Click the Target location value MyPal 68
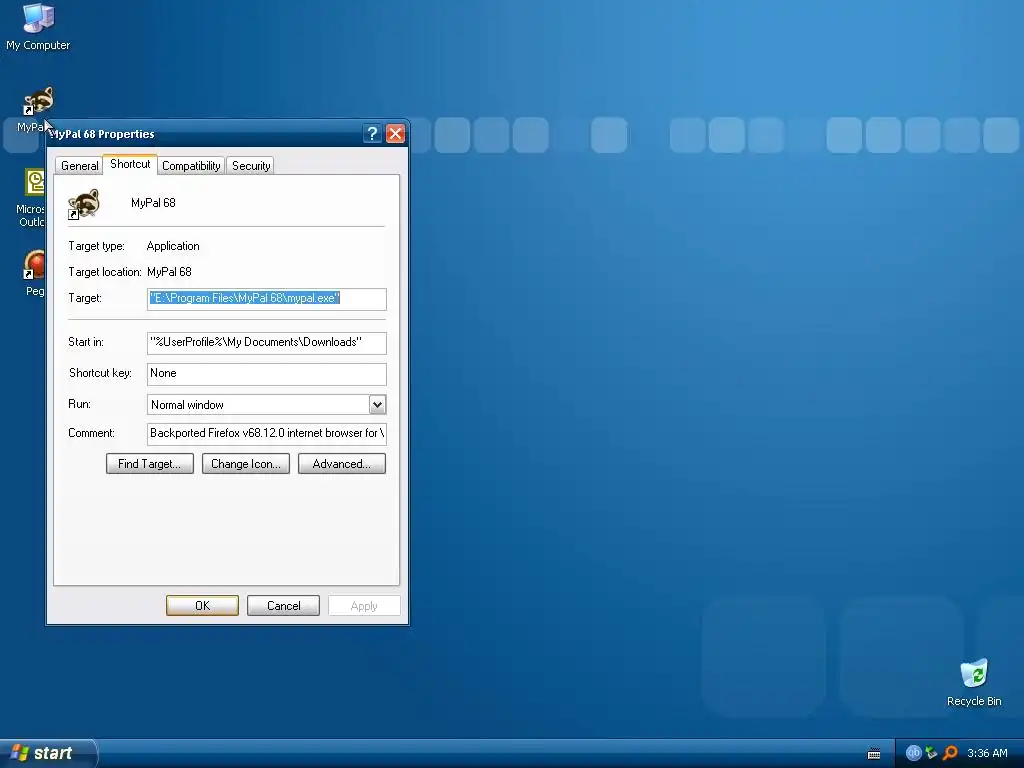 [x=169, y=272]
